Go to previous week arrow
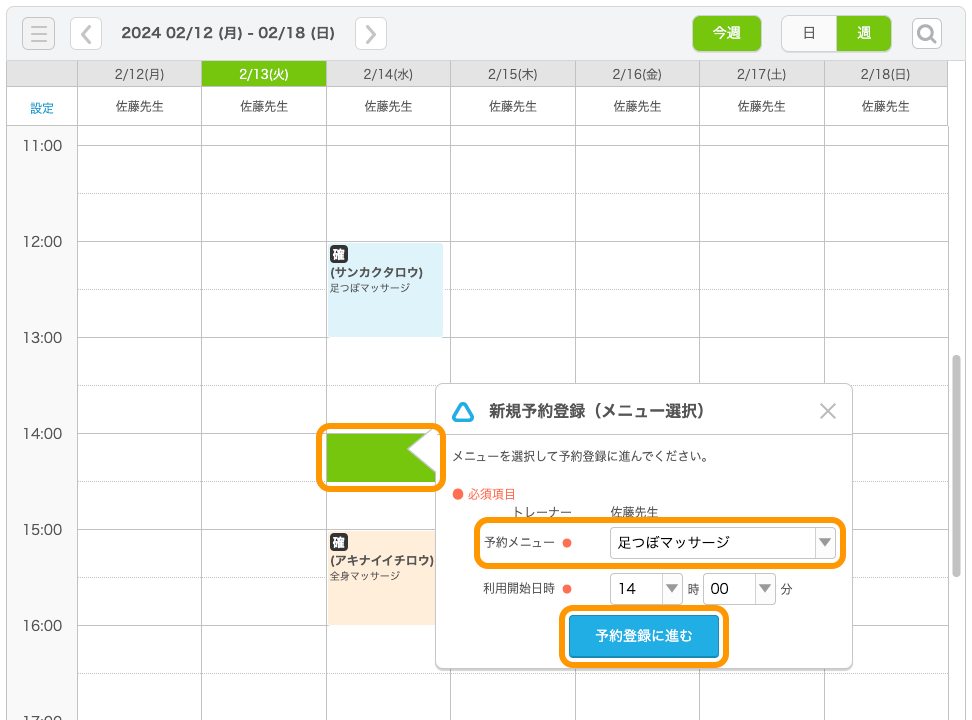The height and width of the screenshot is (720, 972). [86, 34]
